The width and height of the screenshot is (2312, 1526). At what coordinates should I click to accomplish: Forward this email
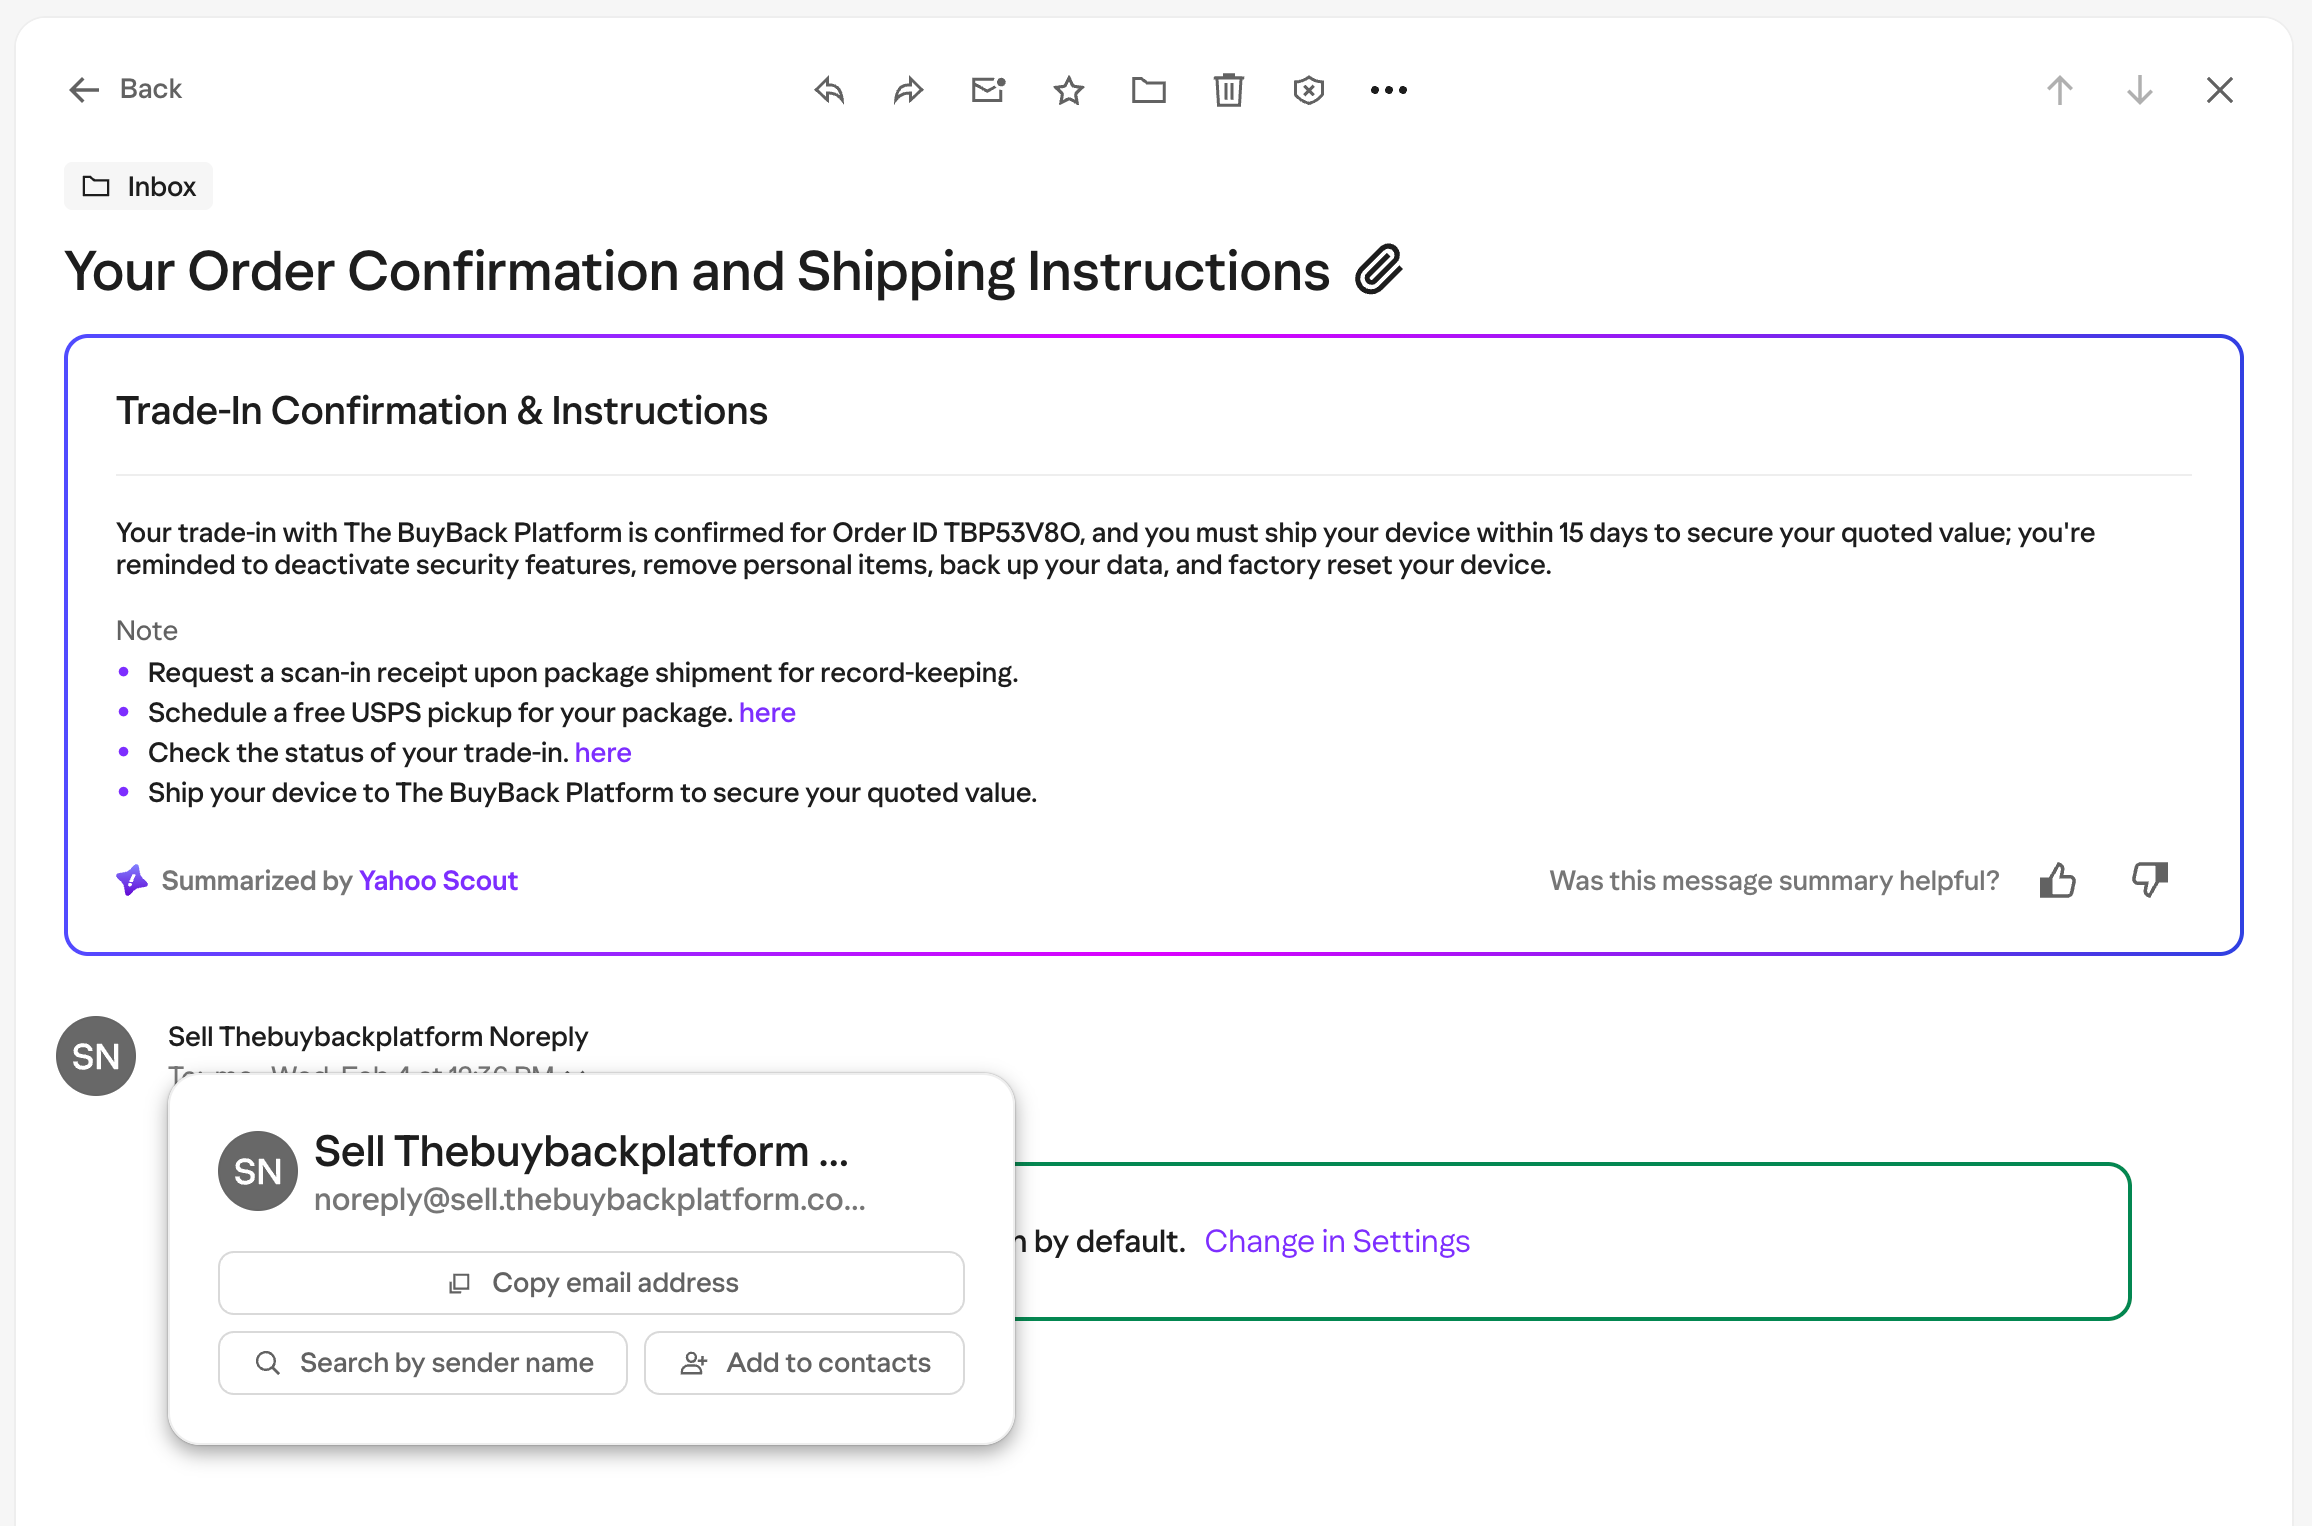908,90
